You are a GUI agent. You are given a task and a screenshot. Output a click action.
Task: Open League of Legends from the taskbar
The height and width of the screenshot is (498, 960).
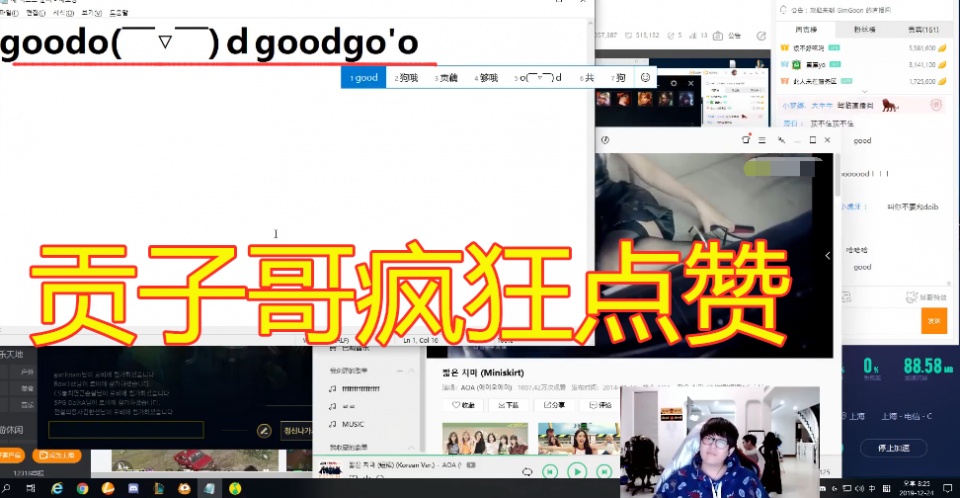159,488
